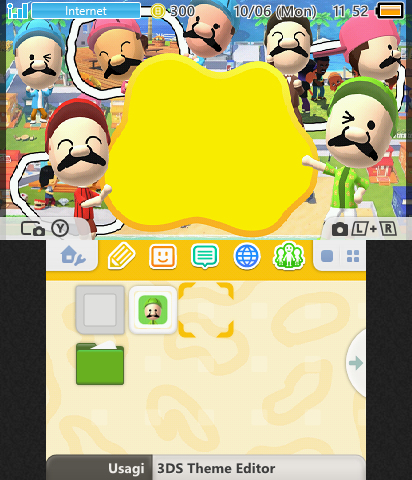Launch Internet Browser globe icon
Viewport: 412px width, 480px height.
coord(247,256)
